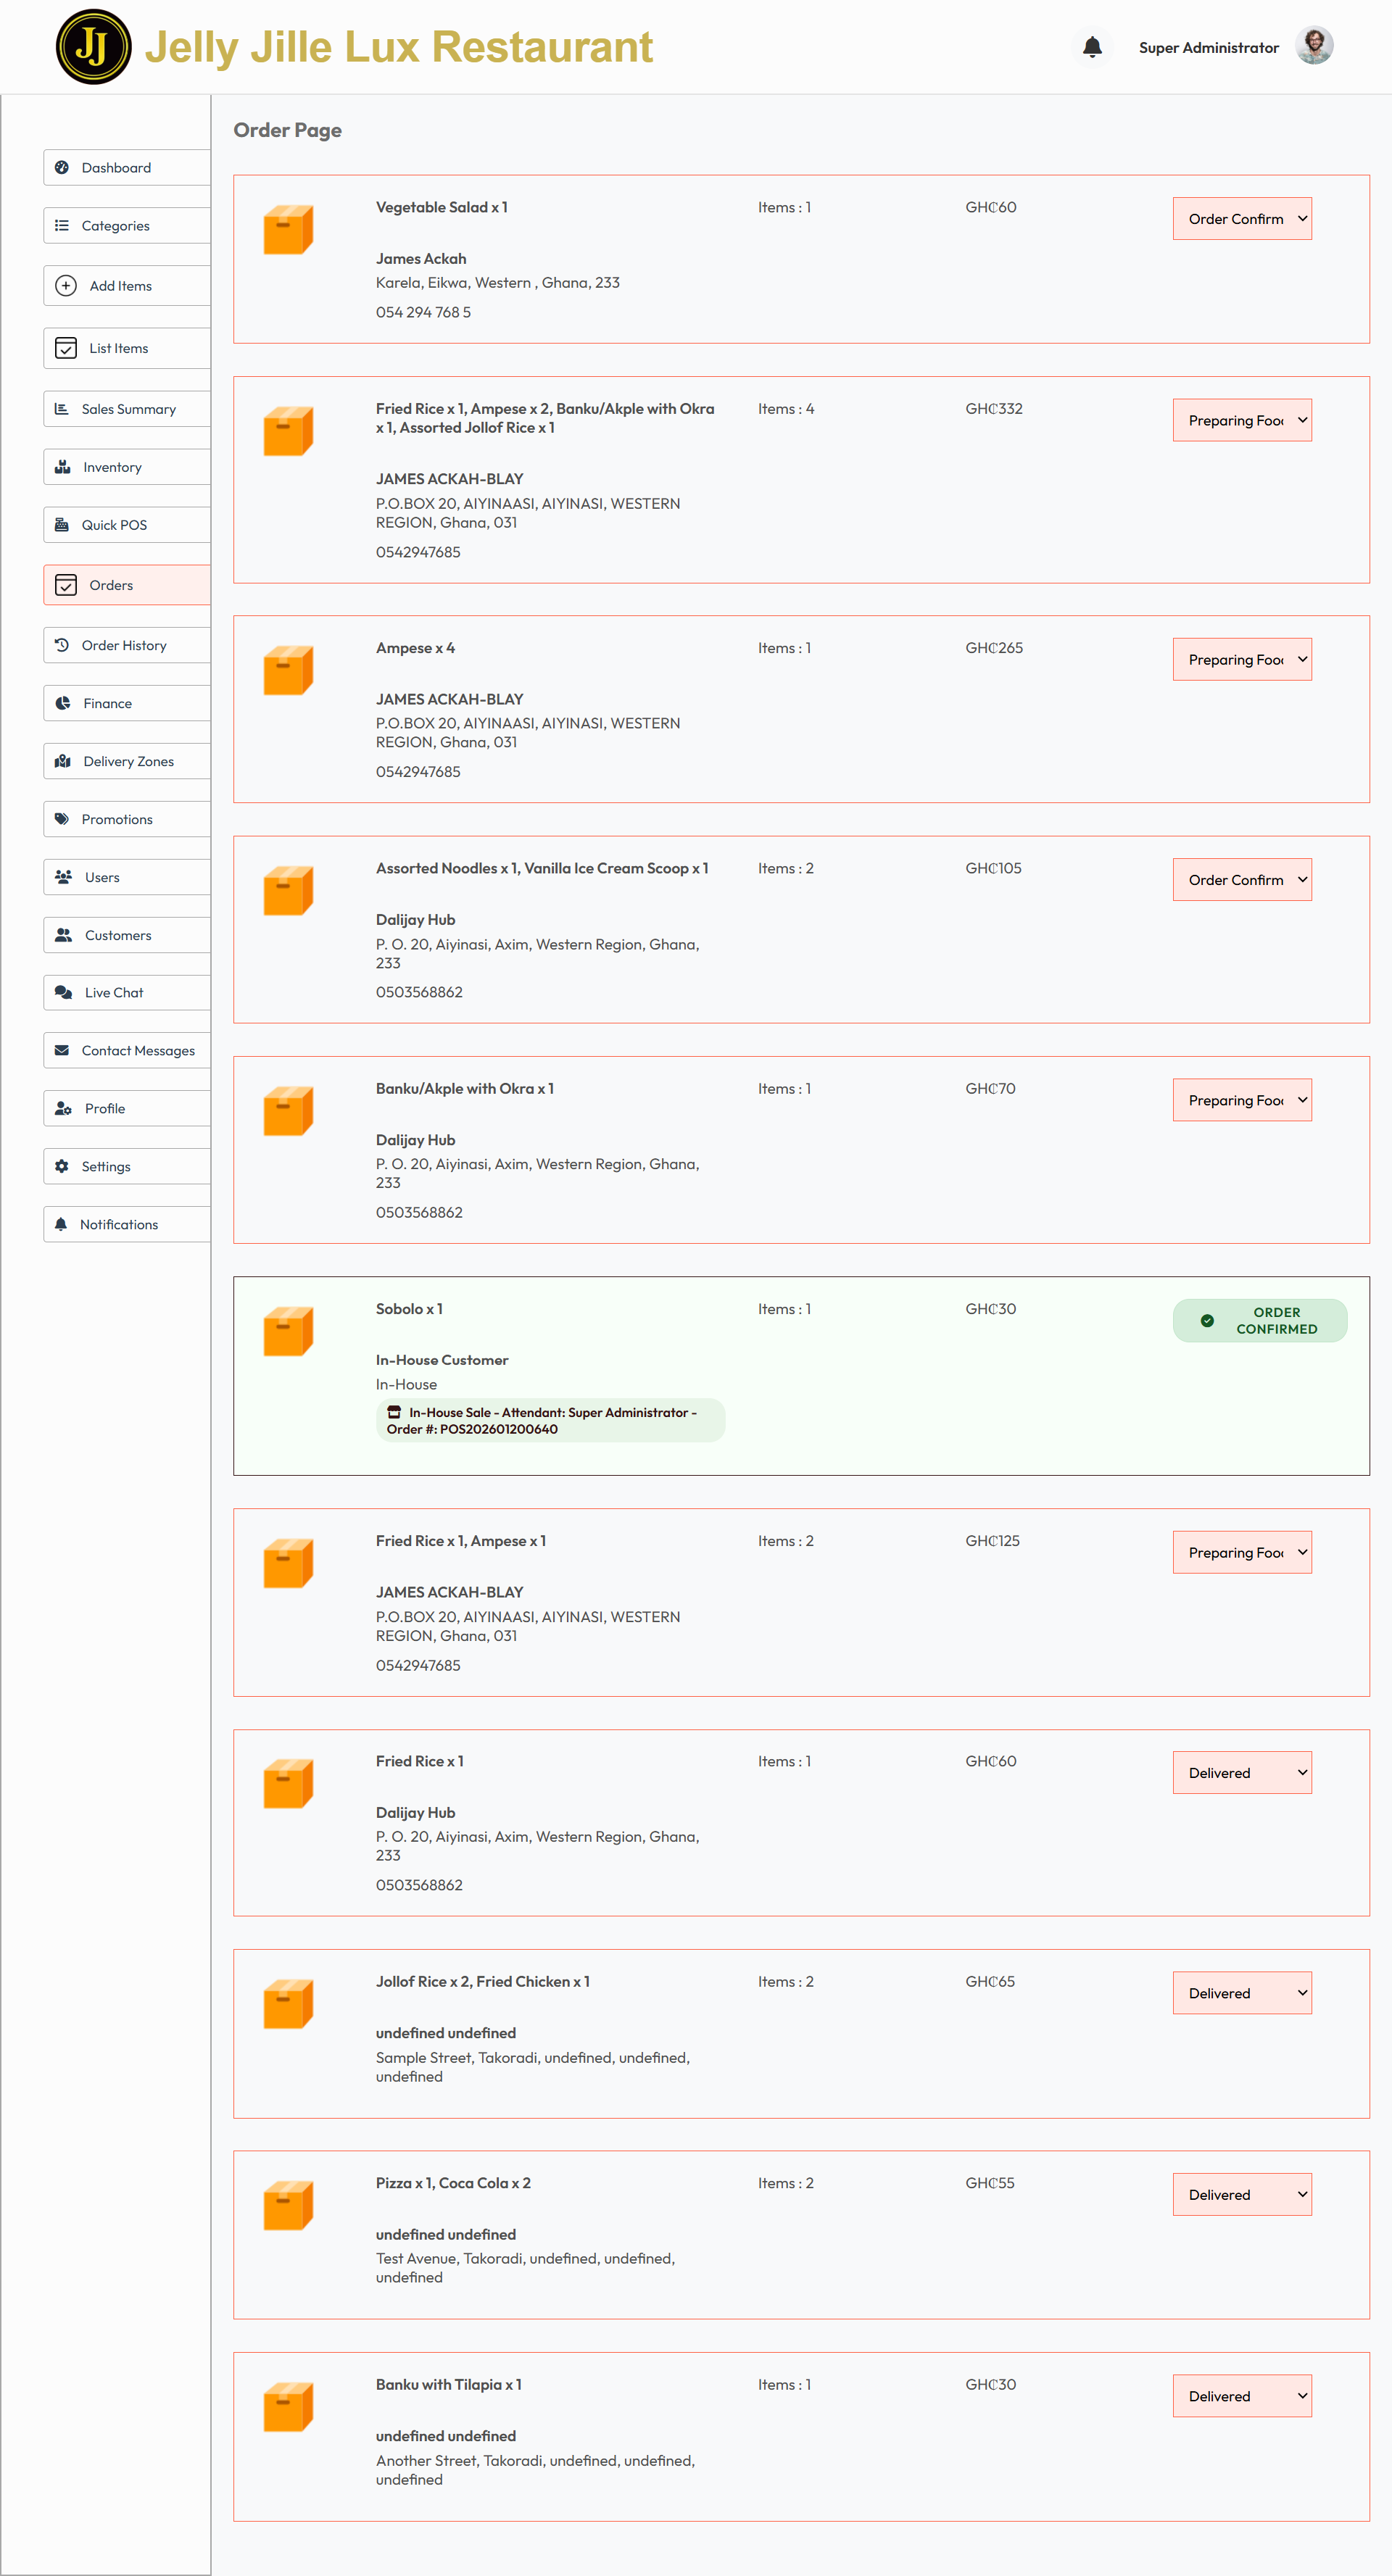Open the Delivered dropdown for Banku with Tilapia
This screenshot has width=1392, height=2576.
pos(1242,2396)
